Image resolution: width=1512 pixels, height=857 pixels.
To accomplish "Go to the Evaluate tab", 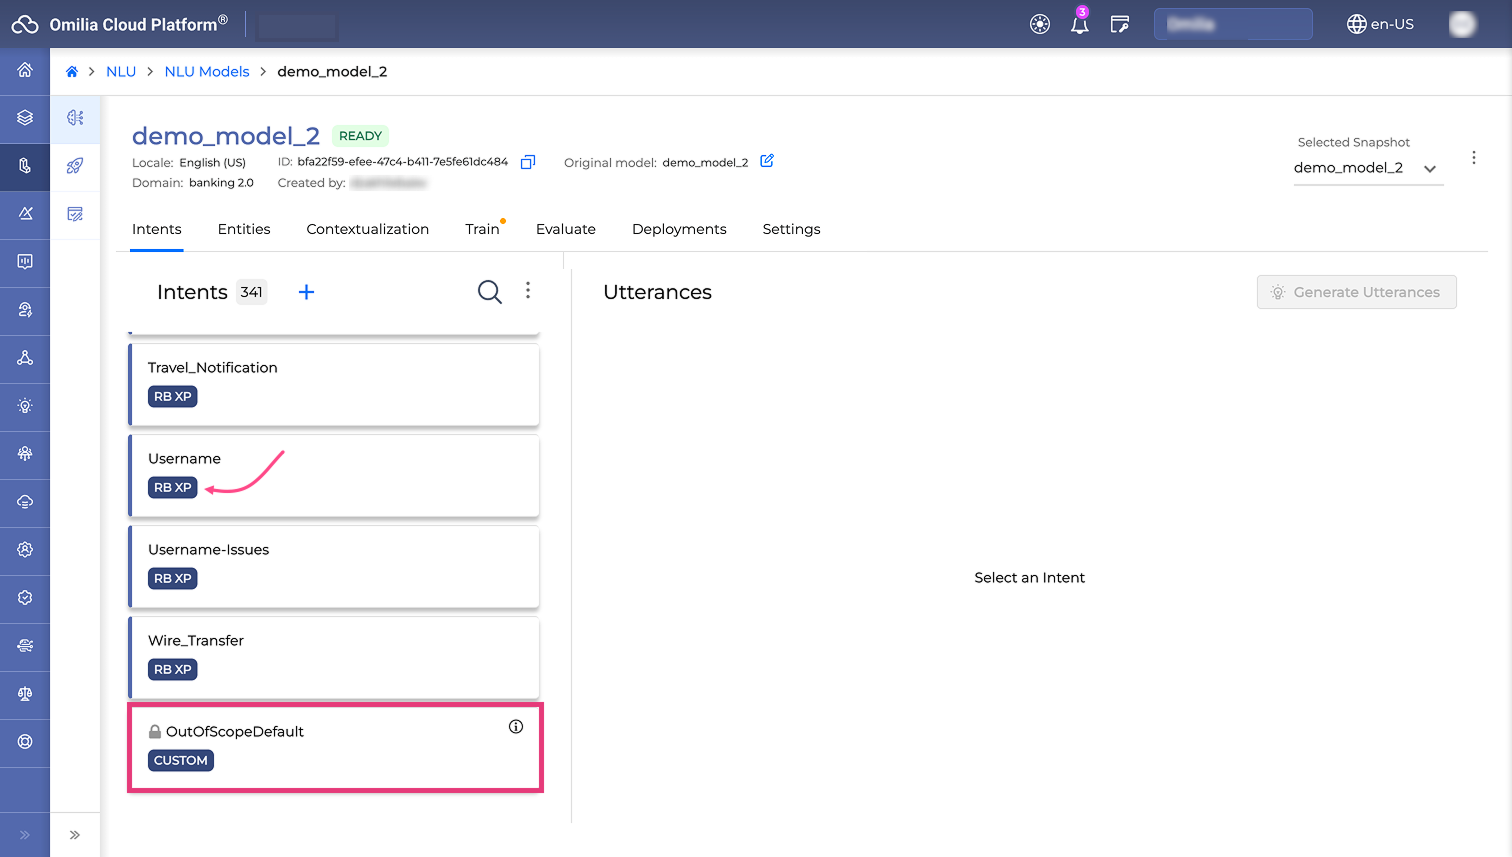I will coord(566,229).
